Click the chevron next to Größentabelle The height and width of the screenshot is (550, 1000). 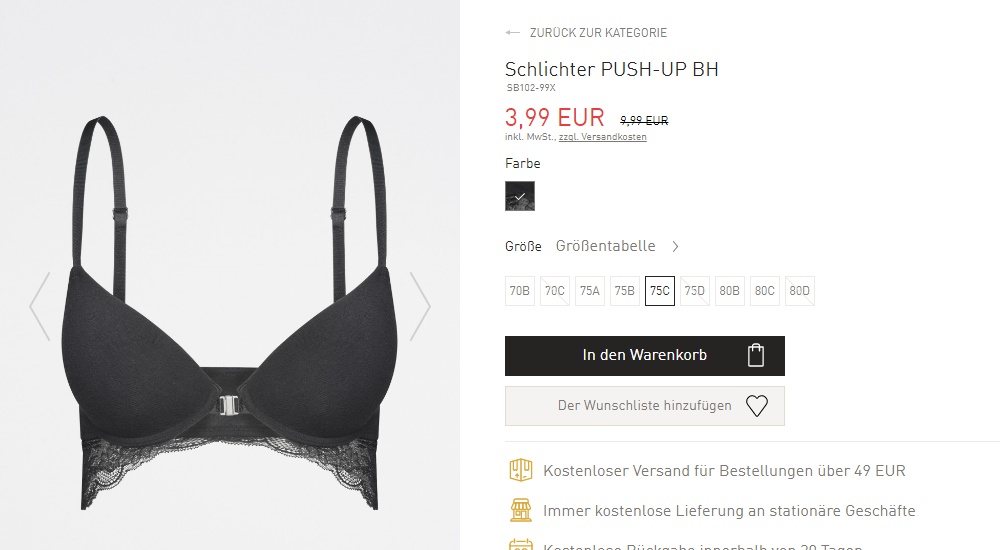675,246
